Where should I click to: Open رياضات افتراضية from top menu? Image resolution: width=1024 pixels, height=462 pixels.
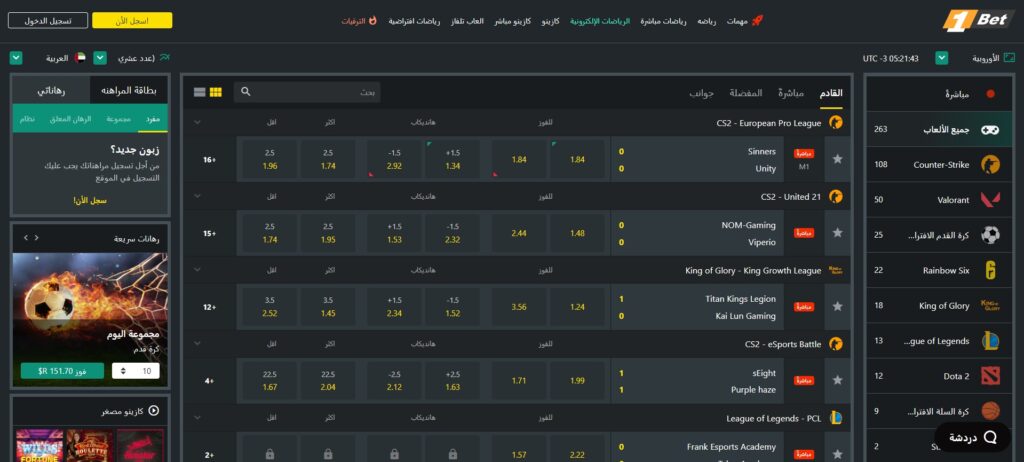pyautogui.click(x=414, y=21)
